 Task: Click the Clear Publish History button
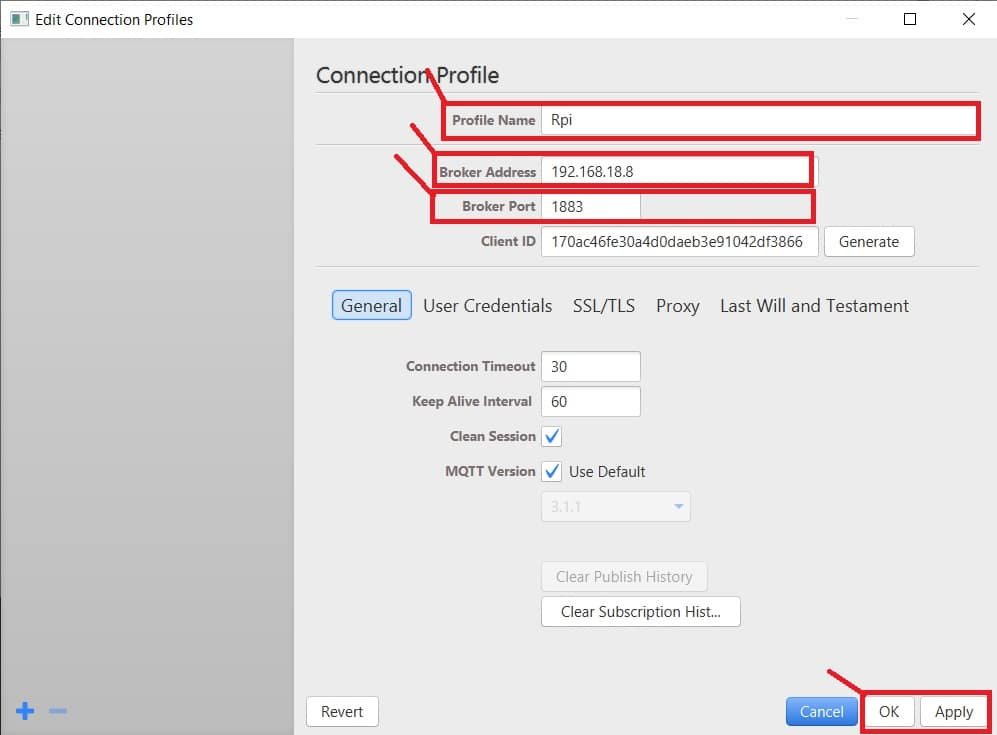624,577
